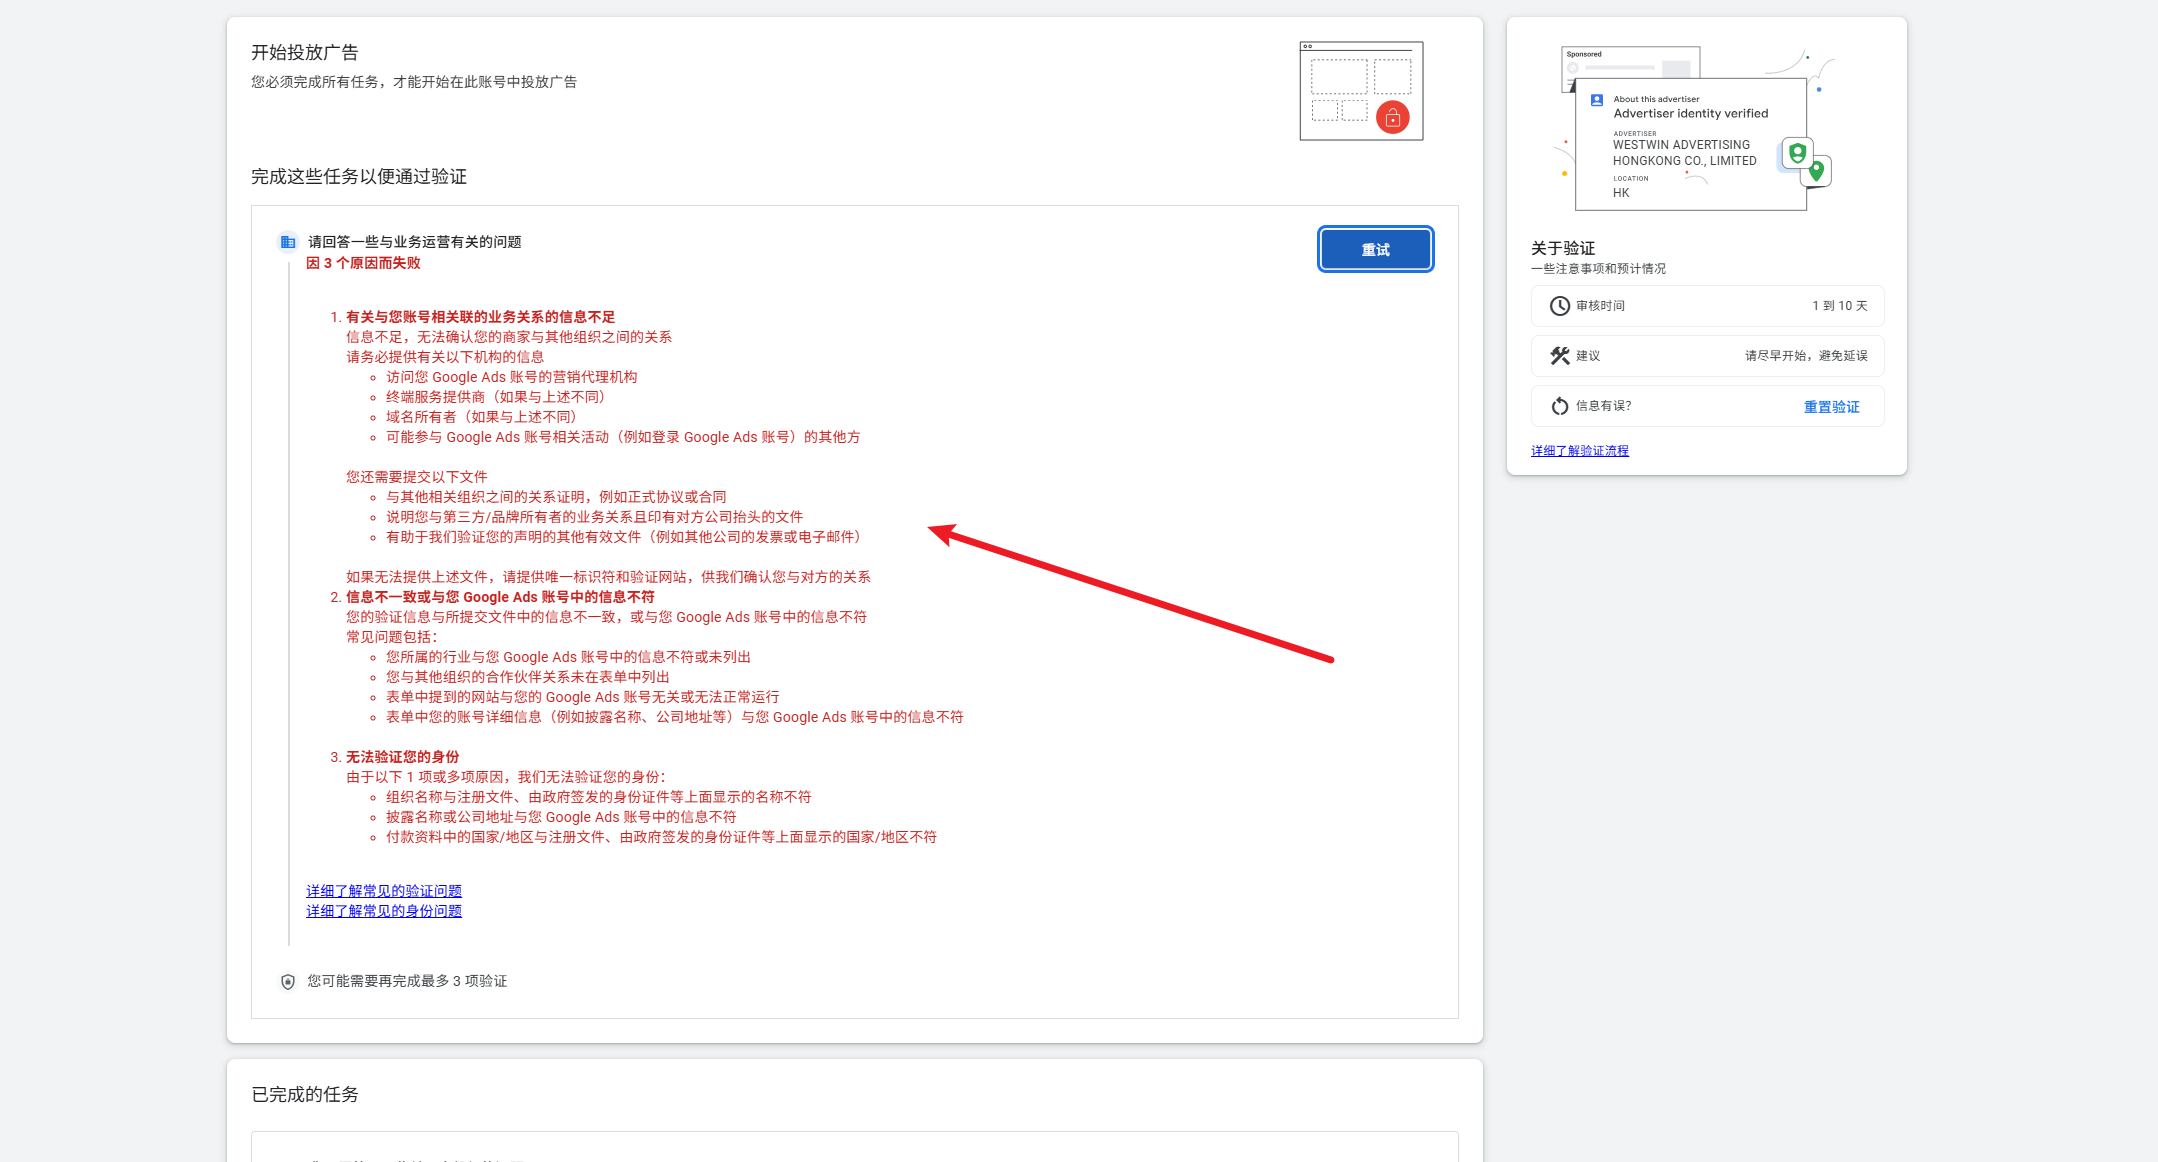
Task: Click the 因 3 个原因而失败 failure status text
Action: click(x=363, y=263)
